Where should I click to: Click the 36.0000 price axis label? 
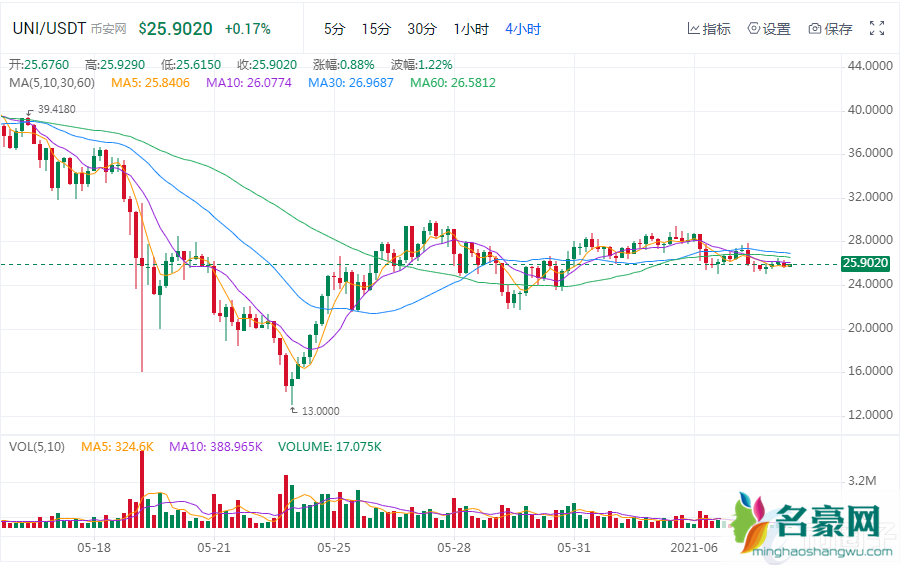coord(870,153)
